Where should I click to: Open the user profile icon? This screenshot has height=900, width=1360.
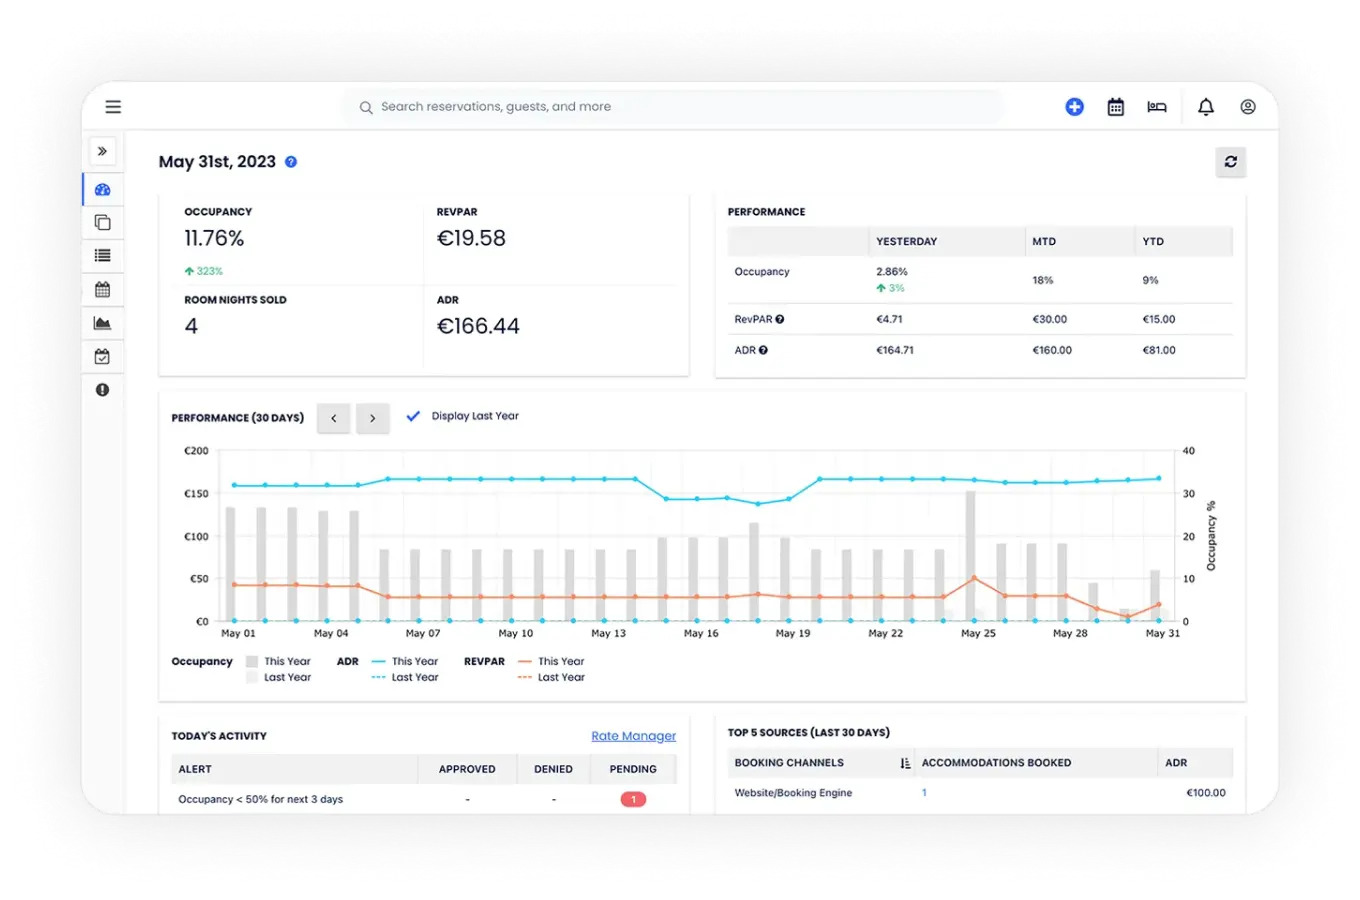pos(1247,106)
